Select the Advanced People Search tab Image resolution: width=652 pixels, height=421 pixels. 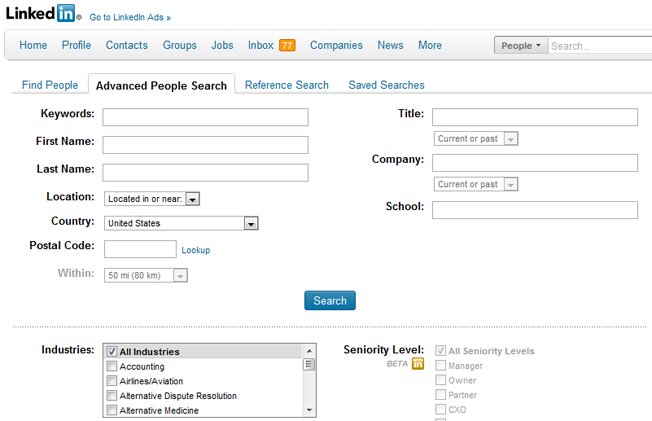[161, 85]
